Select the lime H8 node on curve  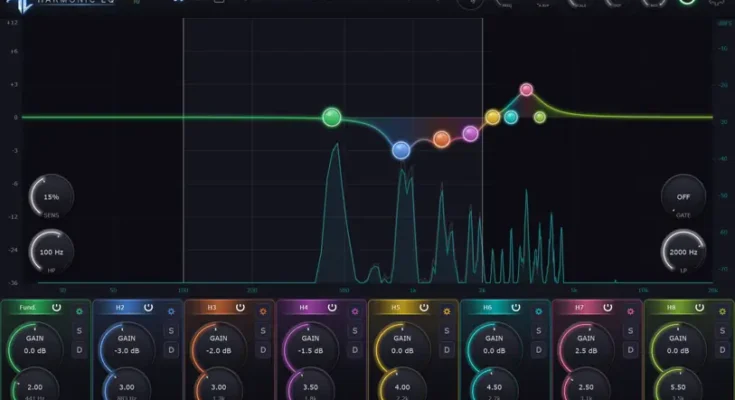click(x=540, y=117)
